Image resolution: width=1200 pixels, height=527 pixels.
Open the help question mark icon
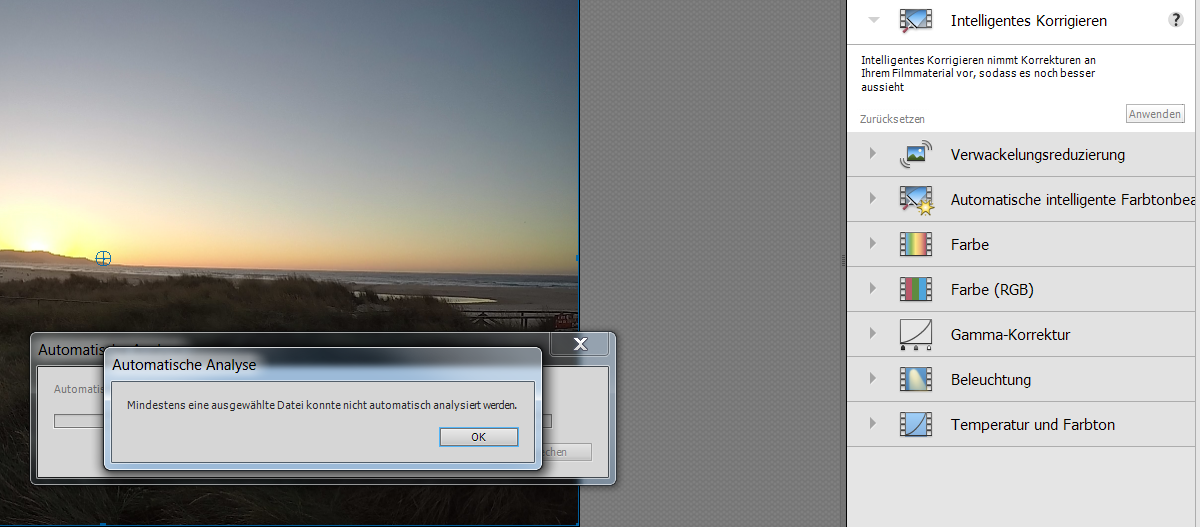click(x=1176, y=20)
